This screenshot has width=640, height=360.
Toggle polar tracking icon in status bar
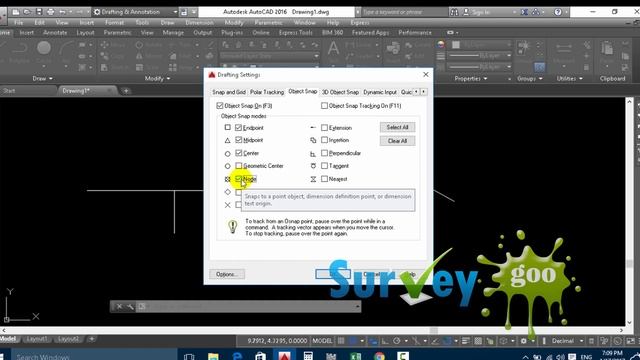click(x=397, y=341)
